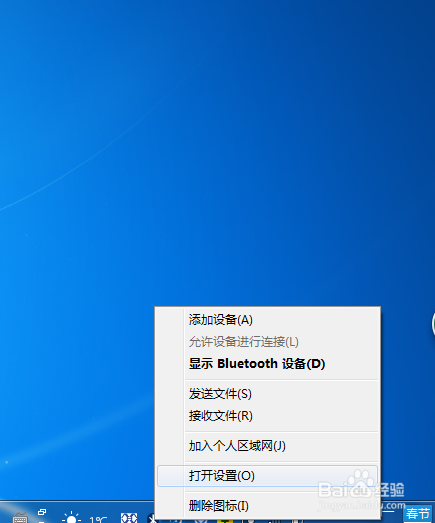Open 显示 Bluetooth 设备(D) menu entry
435x523 pixels.
tap(268, 364)
